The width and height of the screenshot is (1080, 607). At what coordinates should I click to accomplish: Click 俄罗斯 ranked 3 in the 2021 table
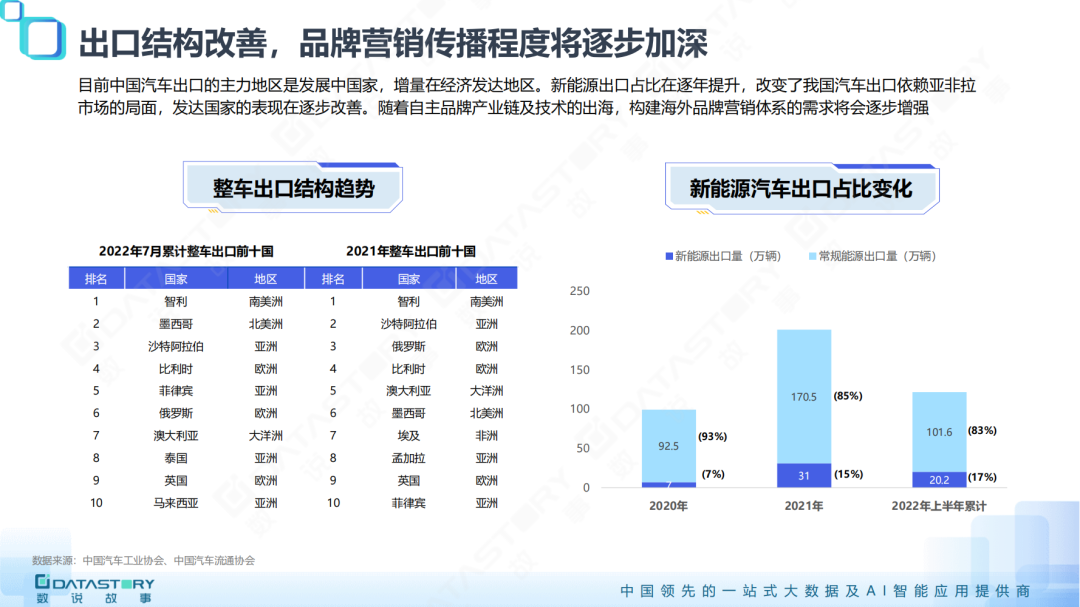(408, 347)
